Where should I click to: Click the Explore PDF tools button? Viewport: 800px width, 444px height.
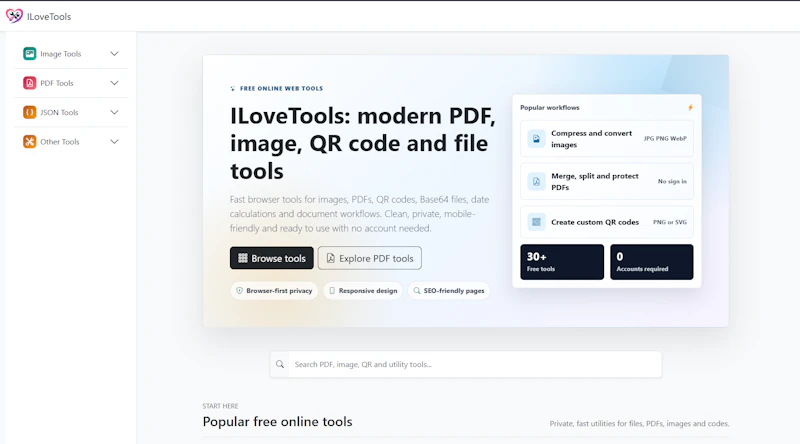tap(369, 258)
